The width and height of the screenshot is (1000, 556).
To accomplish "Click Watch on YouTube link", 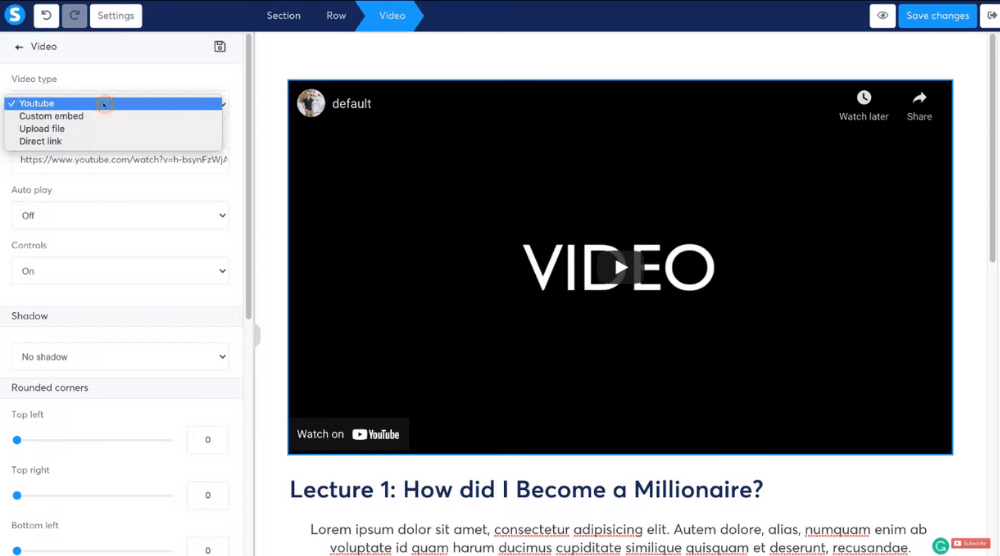I will 348,434.
